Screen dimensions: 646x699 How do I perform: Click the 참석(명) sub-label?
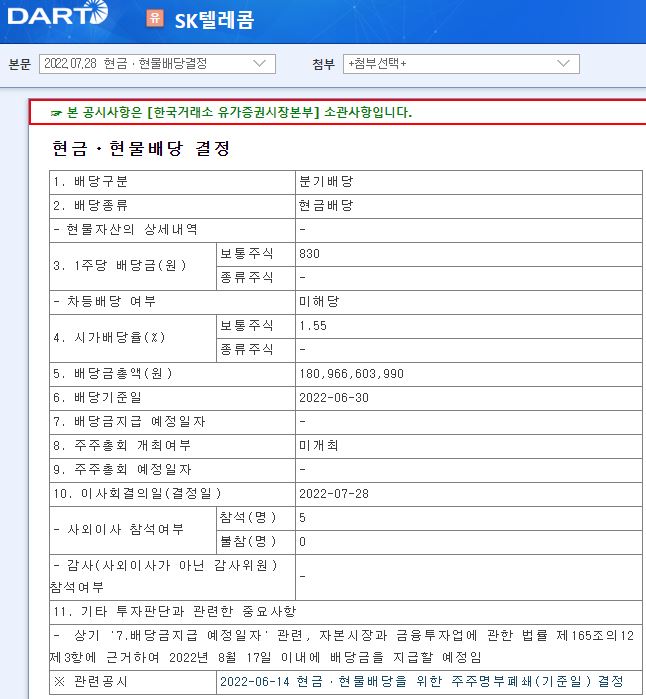point(248,518)
